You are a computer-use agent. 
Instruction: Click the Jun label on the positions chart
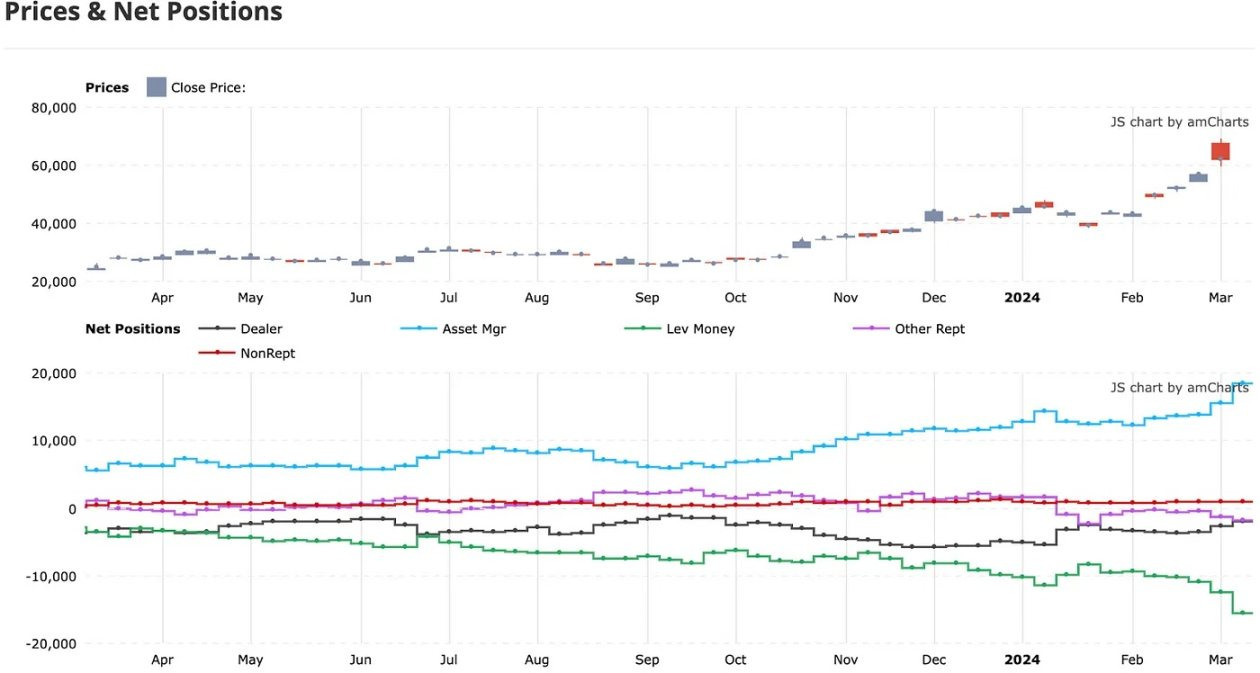pos(360,659)
